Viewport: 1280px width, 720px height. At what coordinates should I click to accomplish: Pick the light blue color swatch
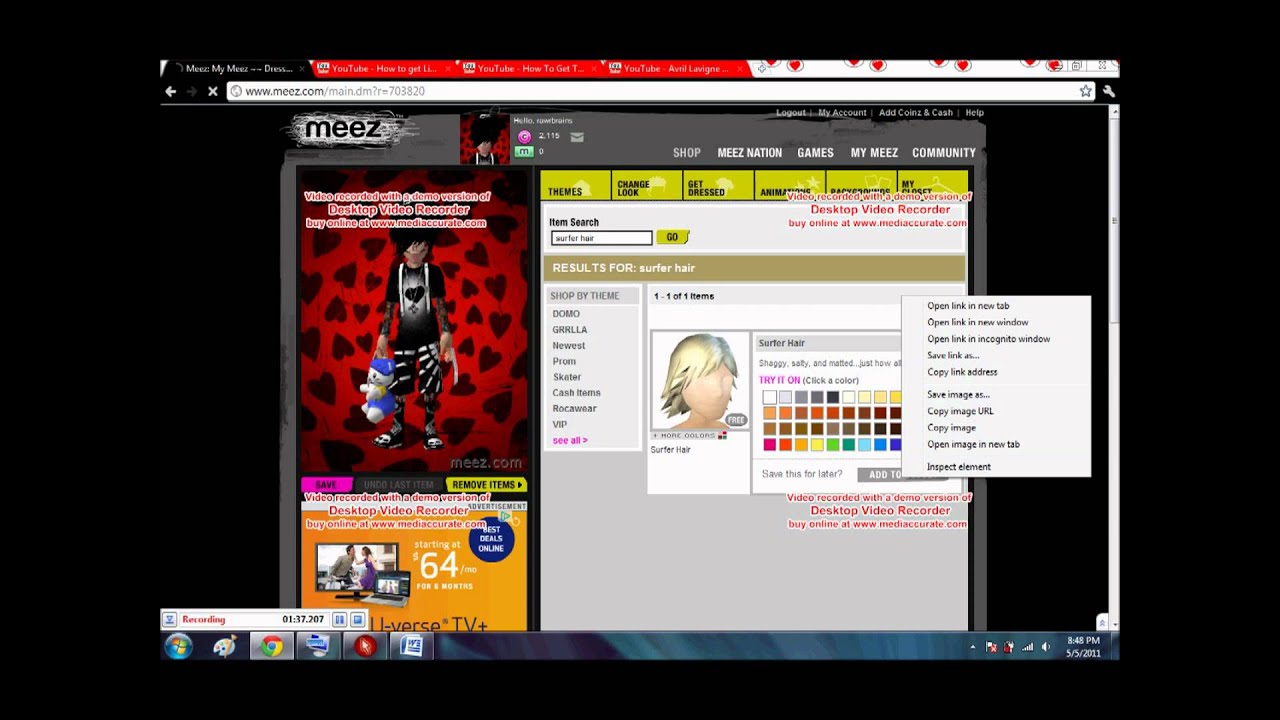pos(865,445)
